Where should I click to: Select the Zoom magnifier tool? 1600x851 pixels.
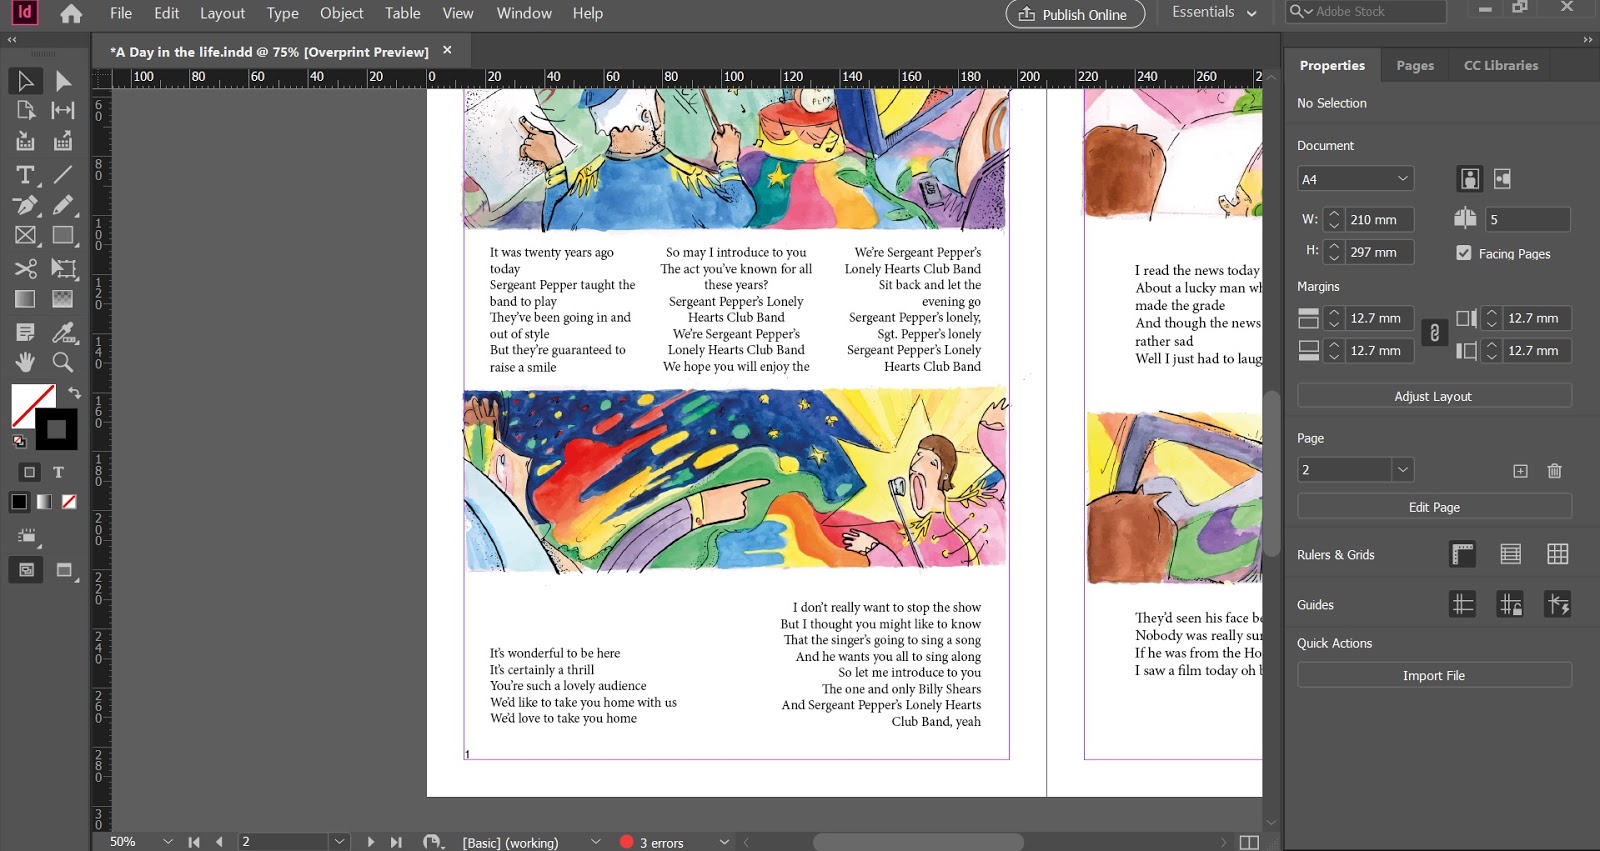[x=63, y=362]
